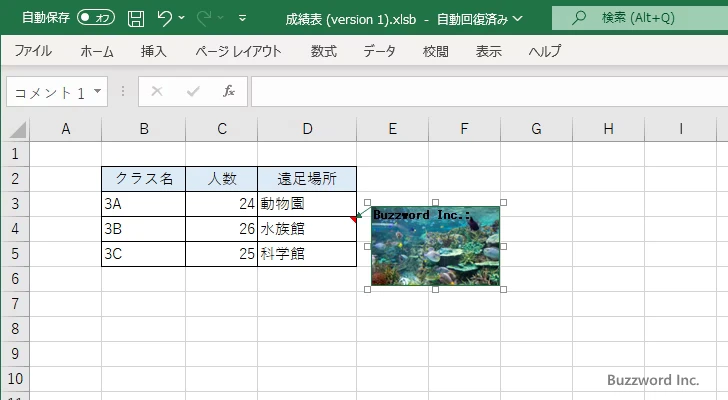The image size is (728, 400).
Task: Click the Save floppy disk icon
Action: click(x=136, y=19)
